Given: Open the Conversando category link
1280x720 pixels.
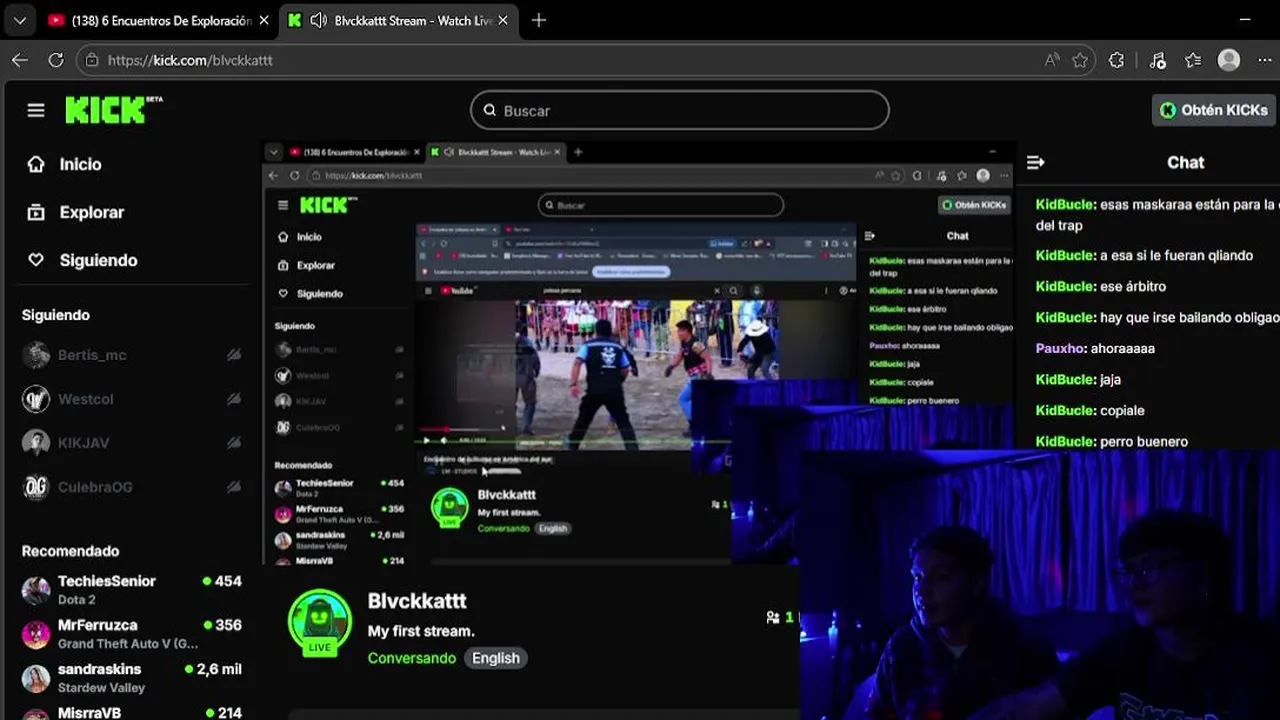Looking at the screenshot, I should point(412,658).
